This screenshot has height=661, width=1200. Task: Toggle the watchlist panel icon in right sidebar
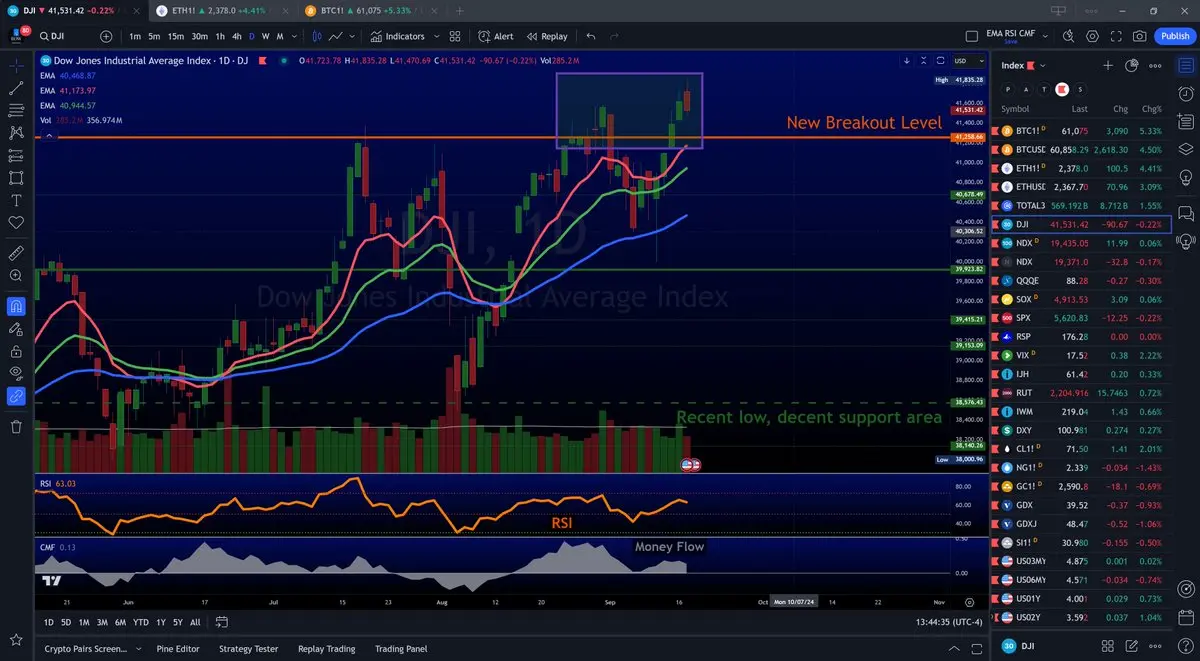pyautogui.click(x=1185, y=65)
